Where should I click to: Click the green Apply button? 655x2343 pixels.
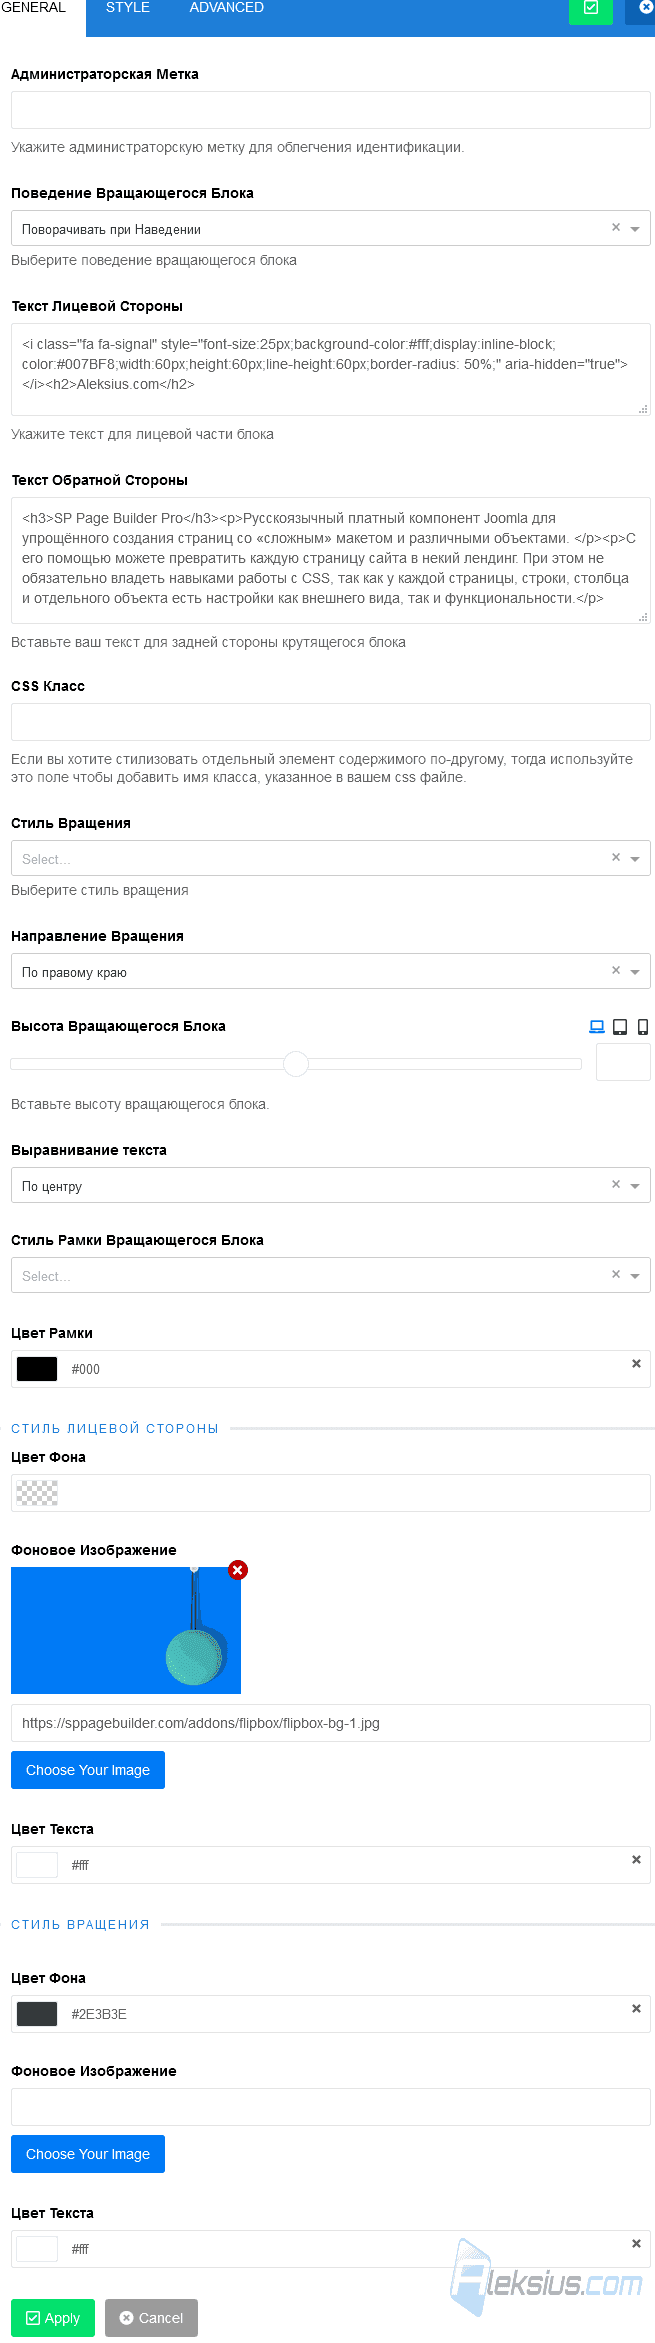53,2318
